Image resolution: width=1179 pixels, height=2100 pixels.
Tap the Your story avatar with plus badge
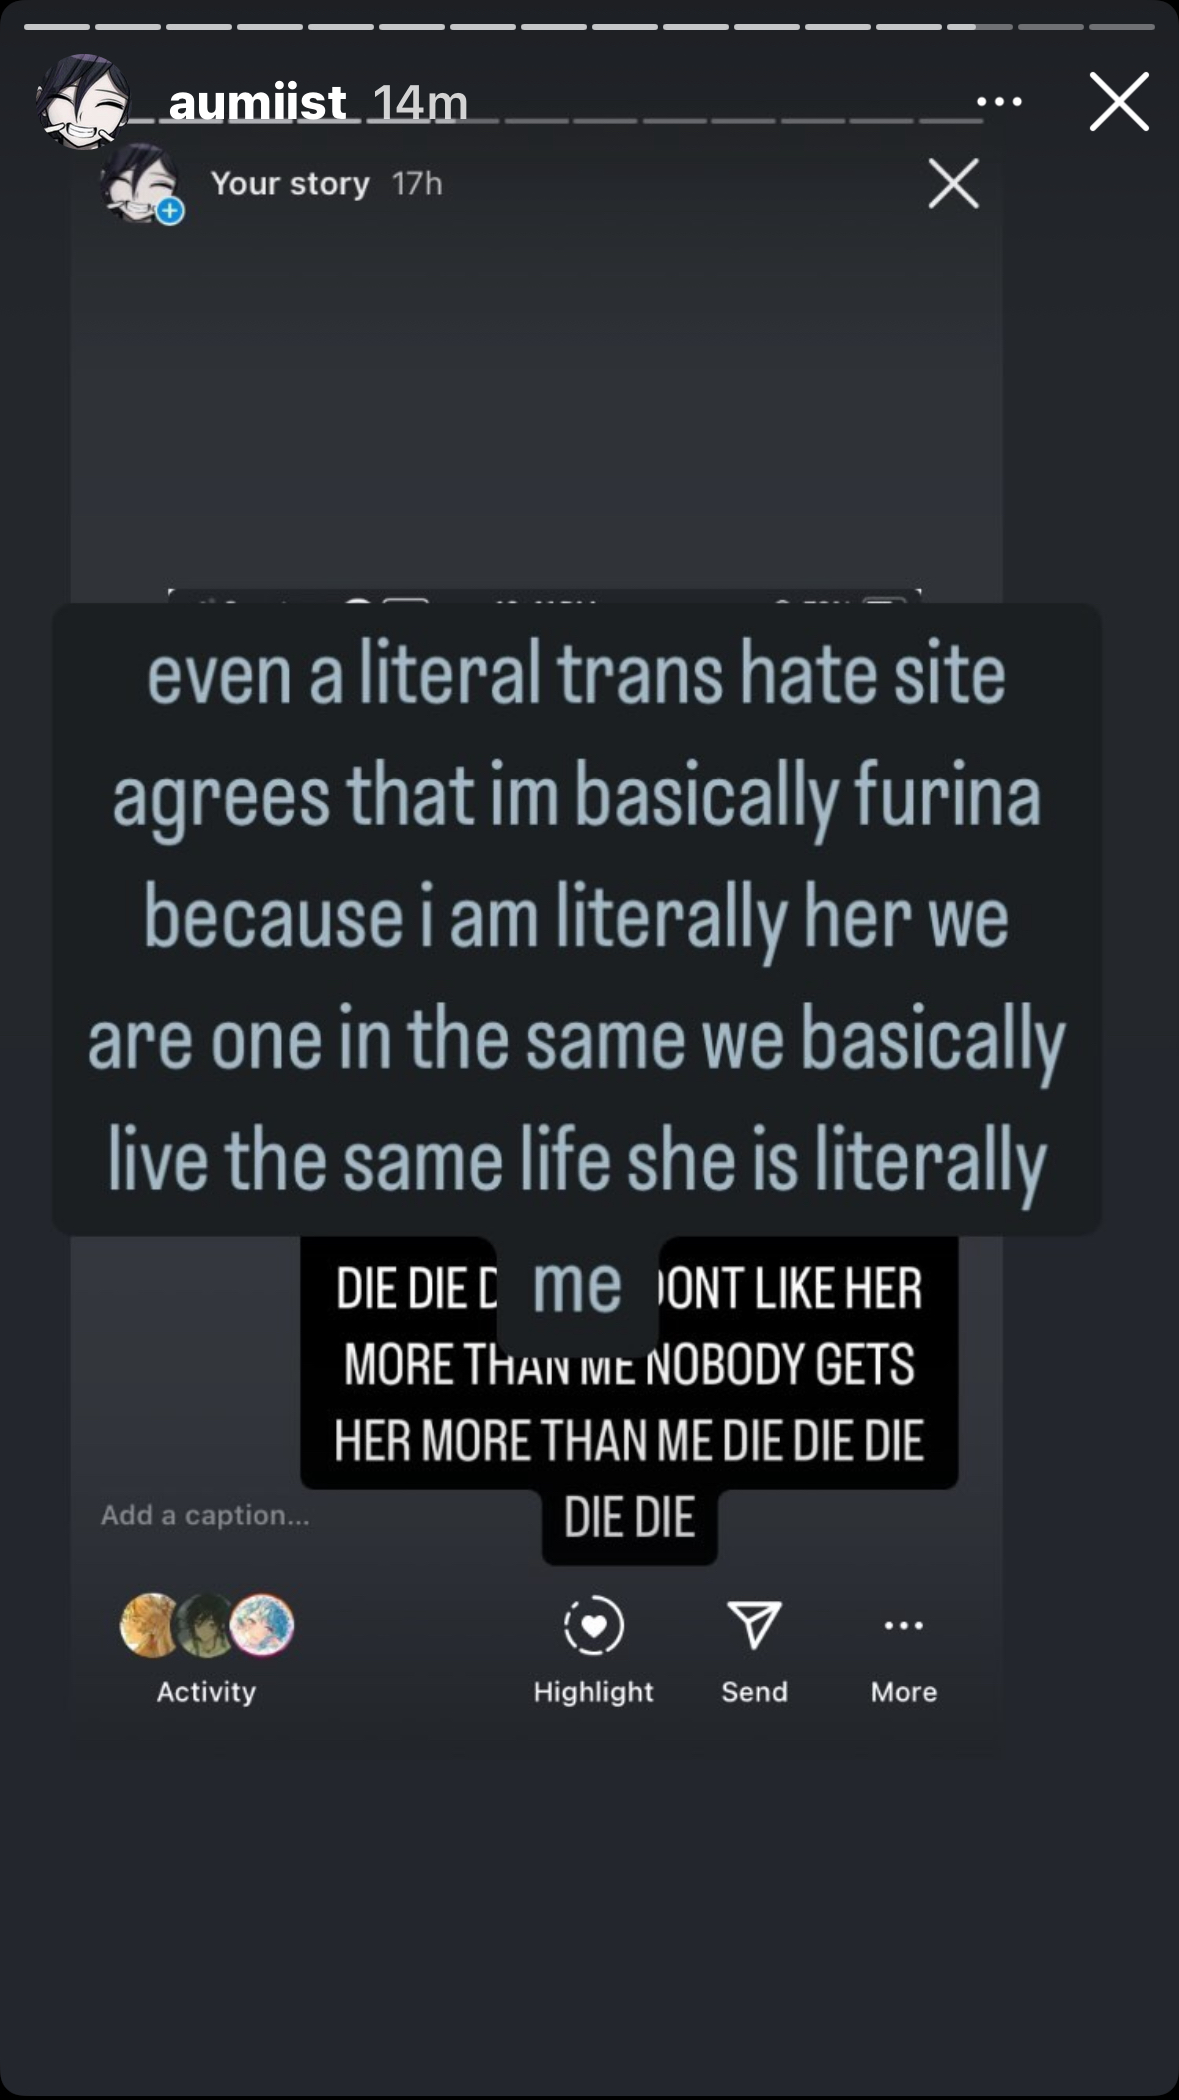pos(143,184)
